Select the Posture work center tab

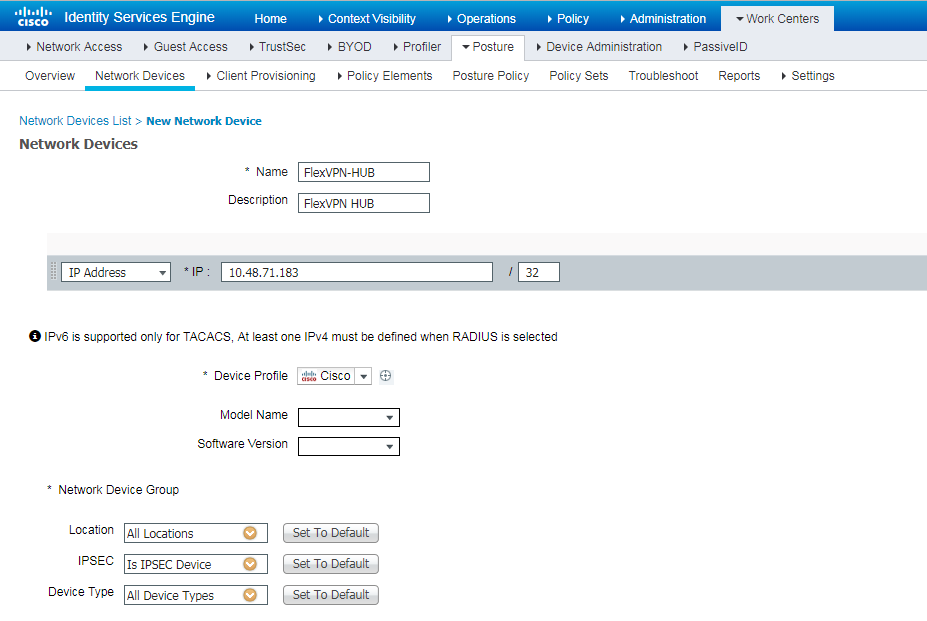click(x=488, y=47)
